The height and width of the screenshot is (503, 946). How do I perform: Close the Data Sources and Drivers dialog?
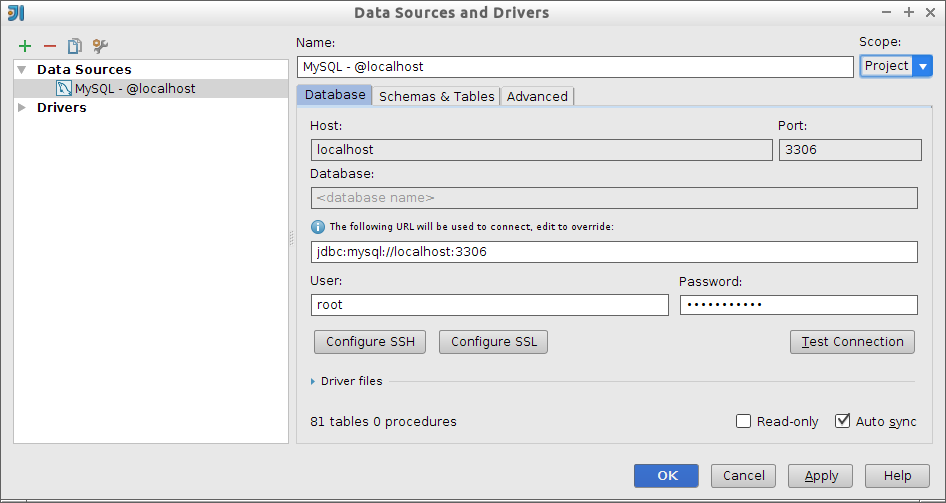coord(930,13)
